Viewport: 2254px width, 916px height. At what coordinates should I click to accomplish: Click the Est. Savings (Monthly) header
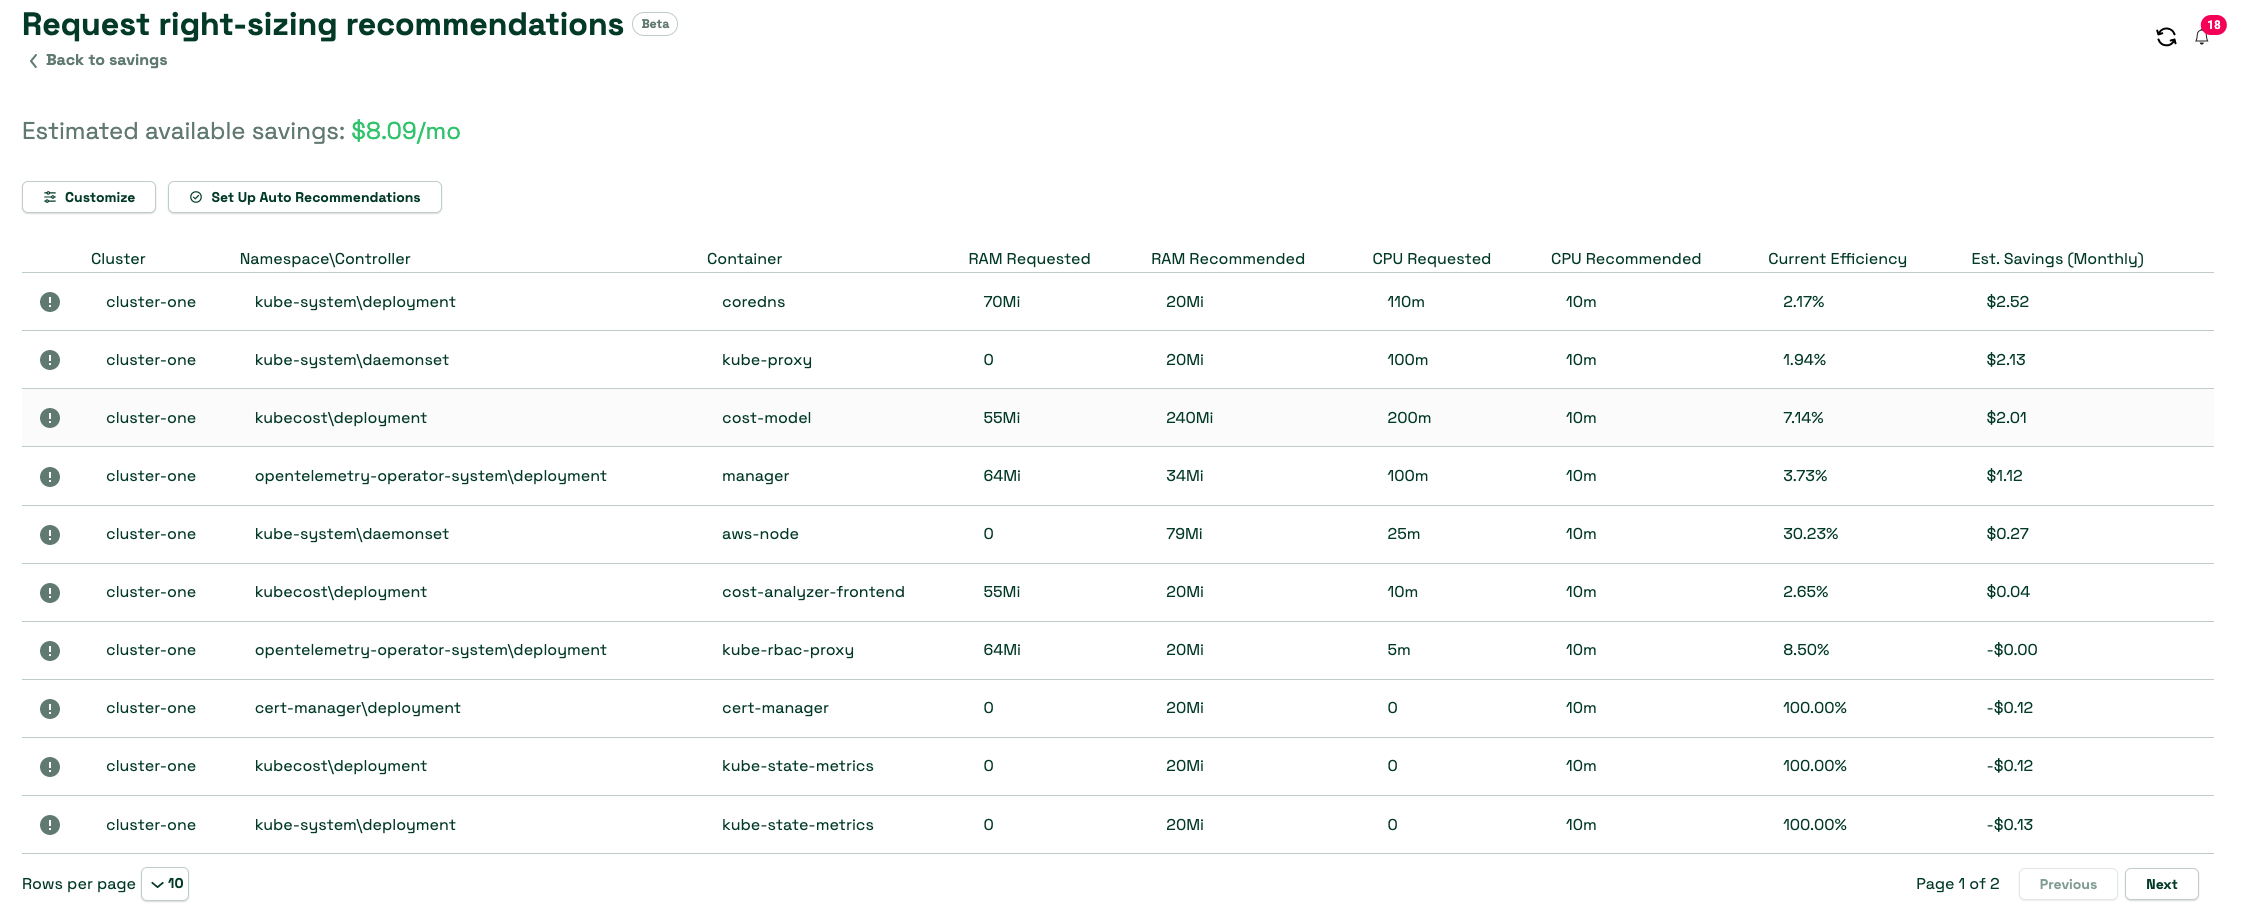2057,259
